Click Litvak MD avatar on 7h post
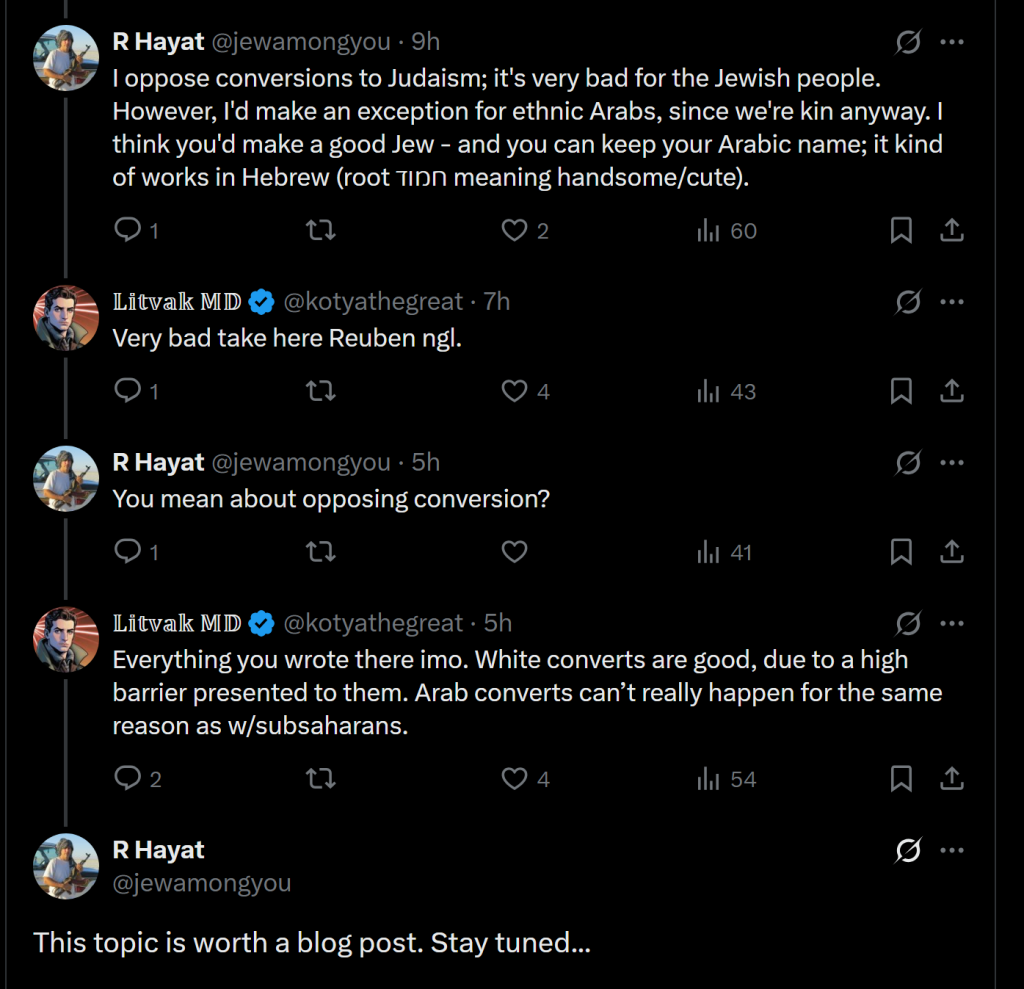 (66, 318)
